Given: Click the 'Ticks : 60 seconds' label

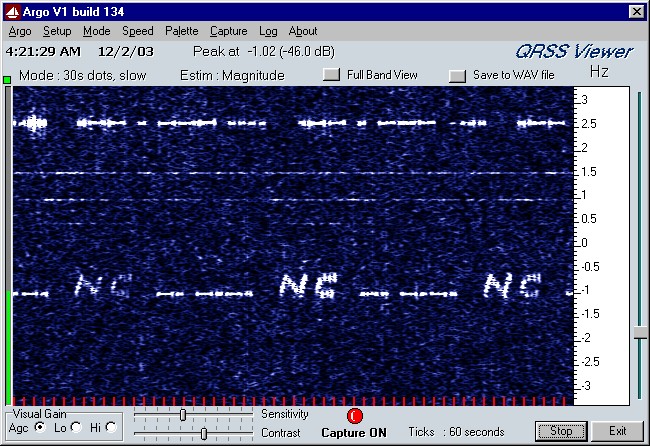Looking at the screenshot, I should click(456, 432).
